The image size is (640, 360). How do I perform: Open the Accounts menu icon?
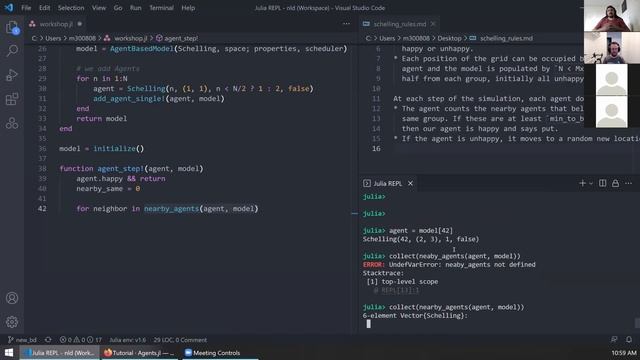click(x=12, y=298)
